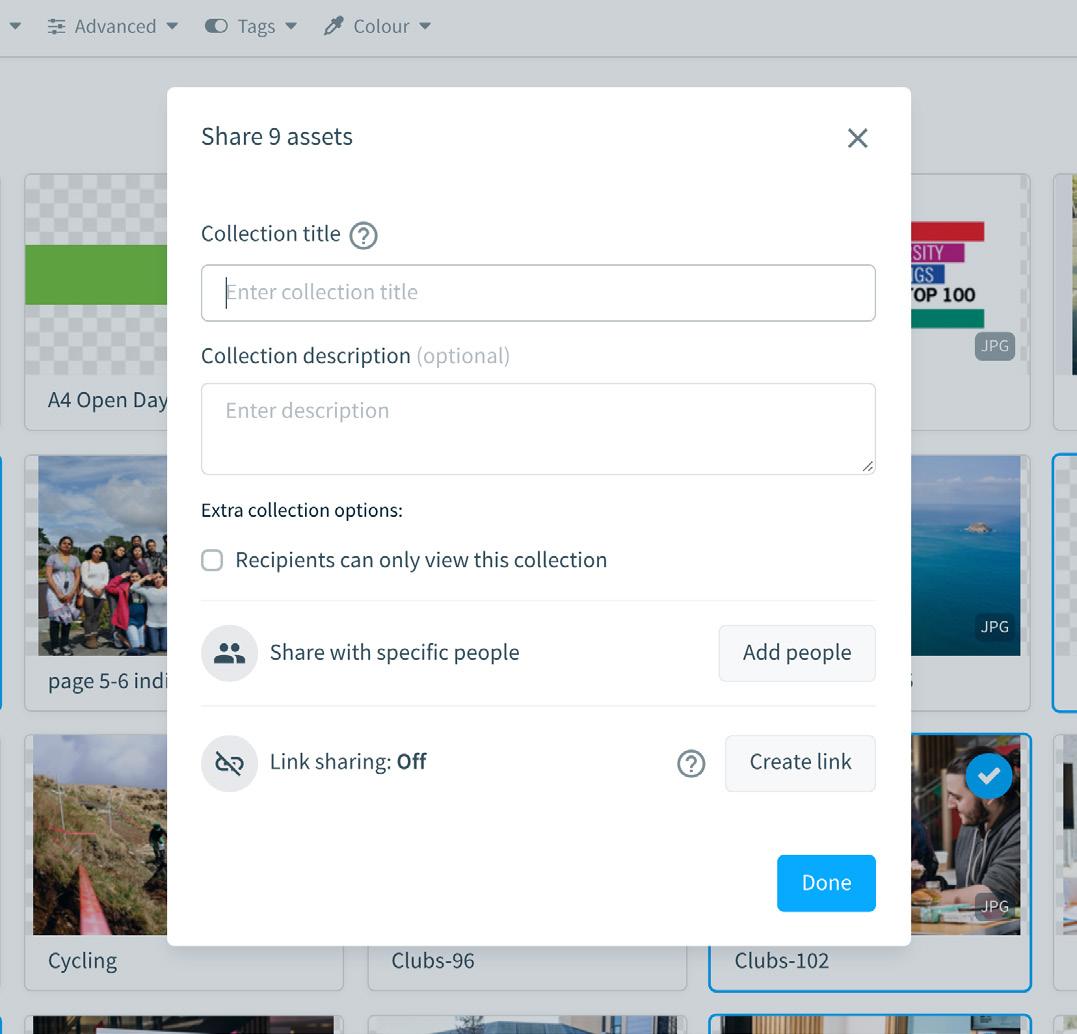Click the people icon for specific sharing

(230, 653)
